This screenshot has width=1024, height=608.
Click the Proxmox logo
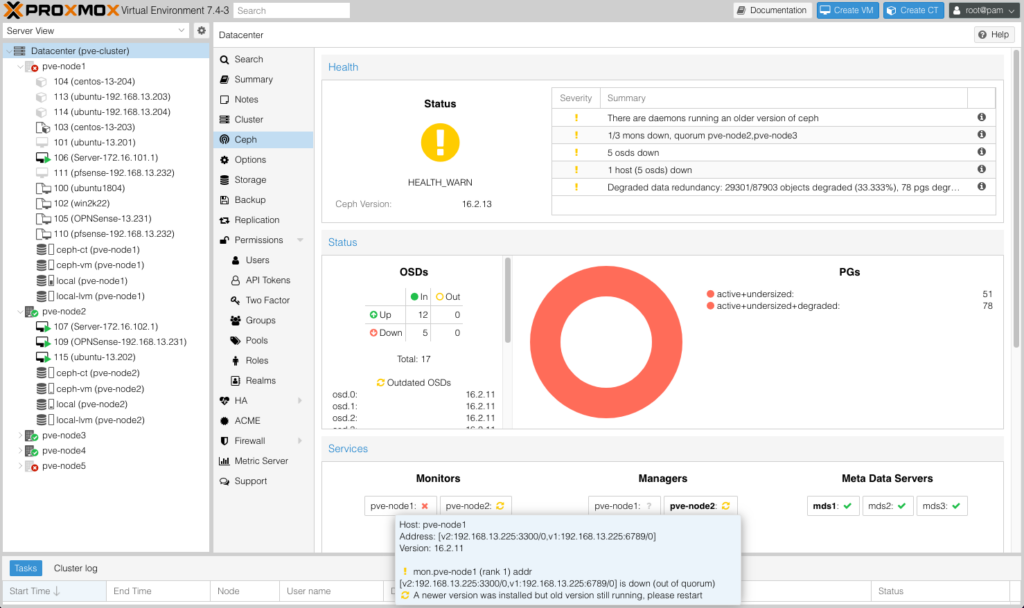tap(62, 10)
